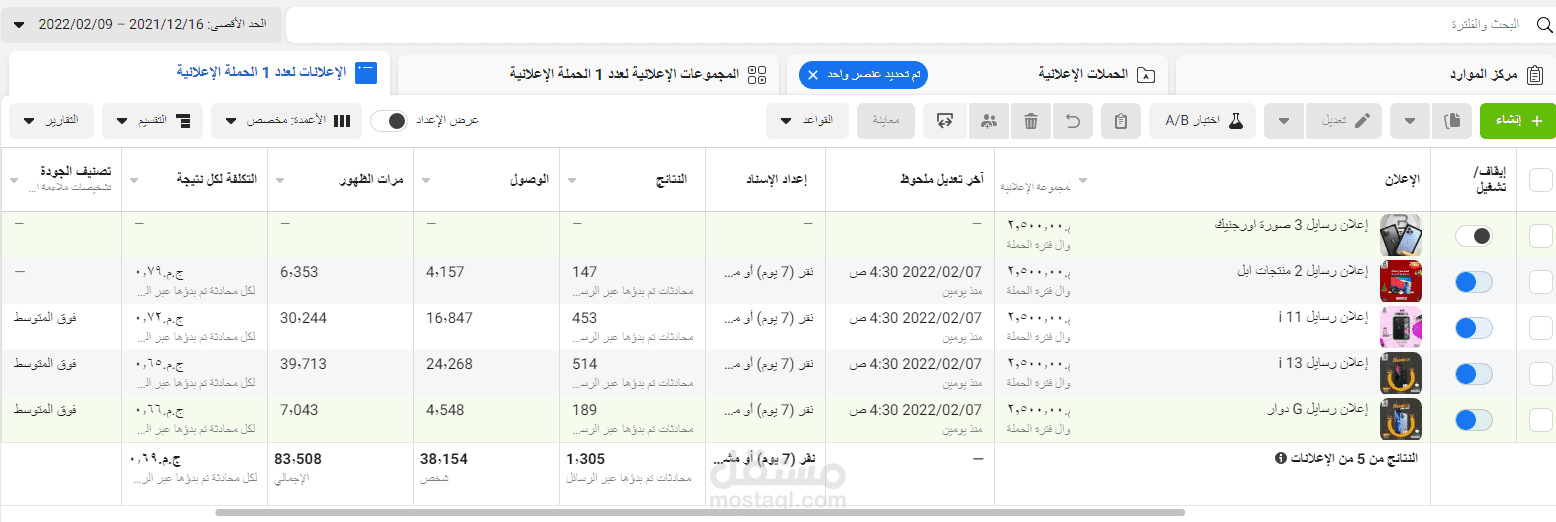
Task: Click the trash delete icon
Action: pos(1031,121)
